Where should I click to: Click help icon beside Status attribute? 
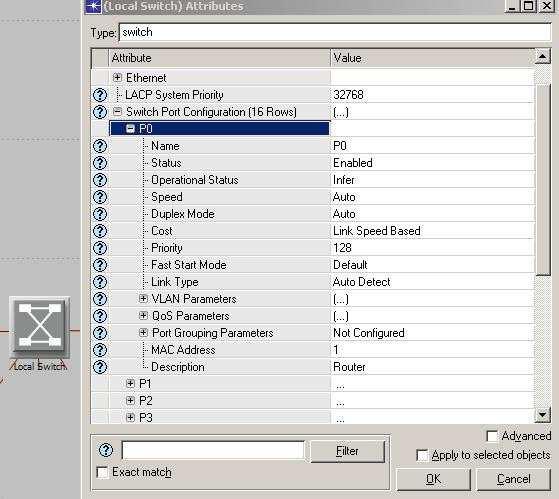tap(100, 163)
